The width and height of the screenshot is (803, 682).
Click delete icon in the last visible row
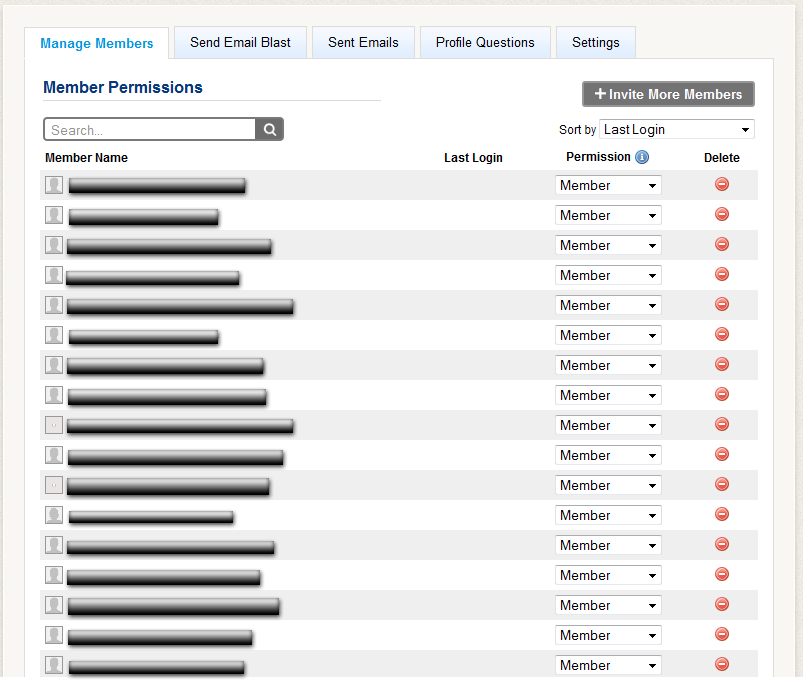point(722,665)
